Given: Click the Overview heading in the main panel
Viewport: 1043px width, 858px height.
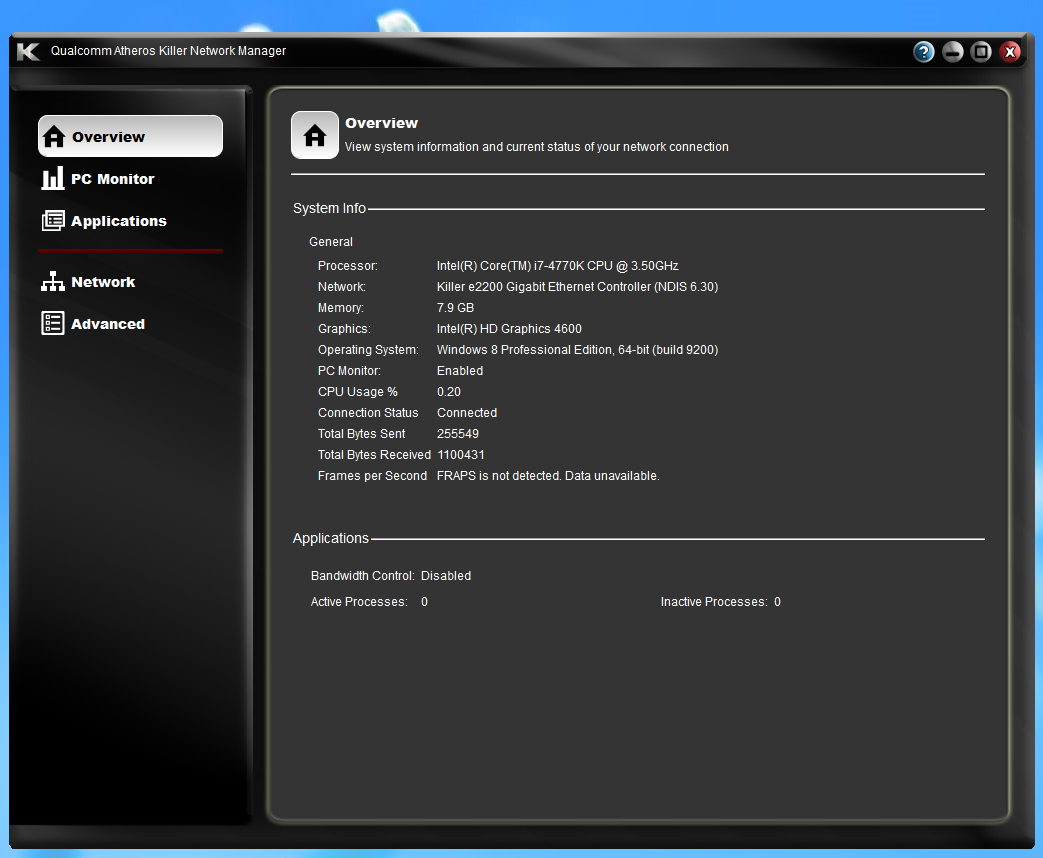Looking at the screenshot, I should click(381, 123).
